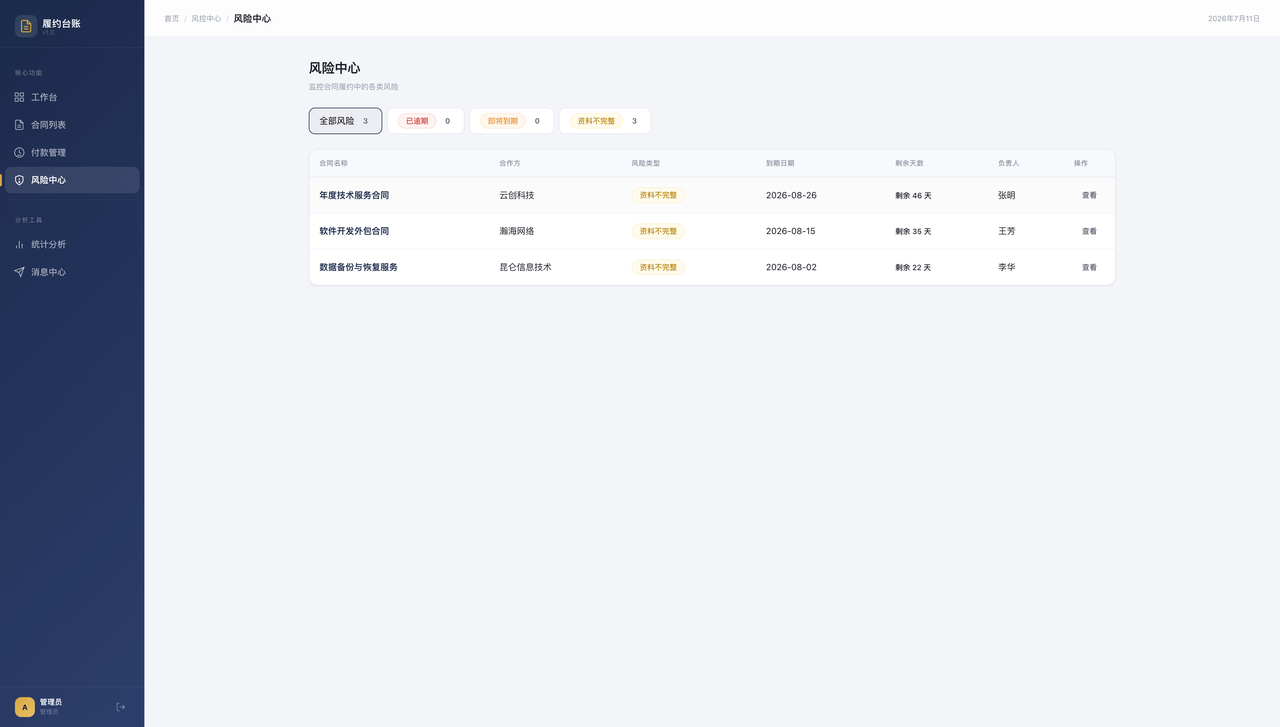Click 查看 for 软件开发外包合同

pos(1089,231)
